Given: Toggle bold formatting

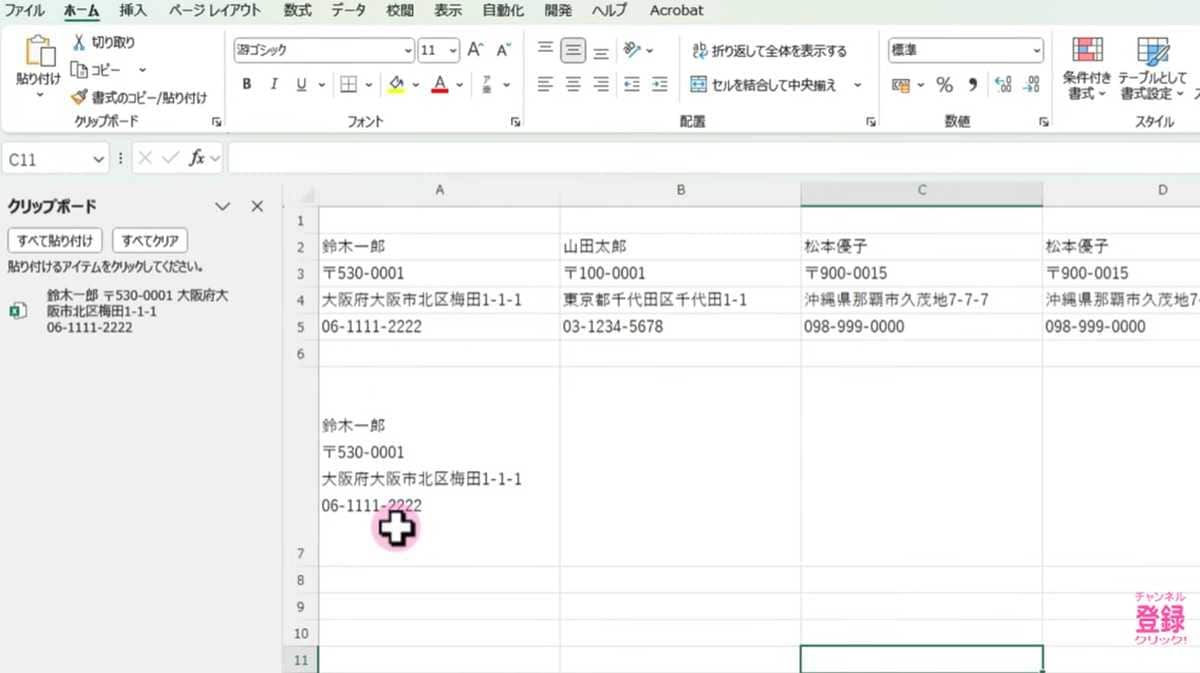Looking at the screenshot, I should [246, 85].
